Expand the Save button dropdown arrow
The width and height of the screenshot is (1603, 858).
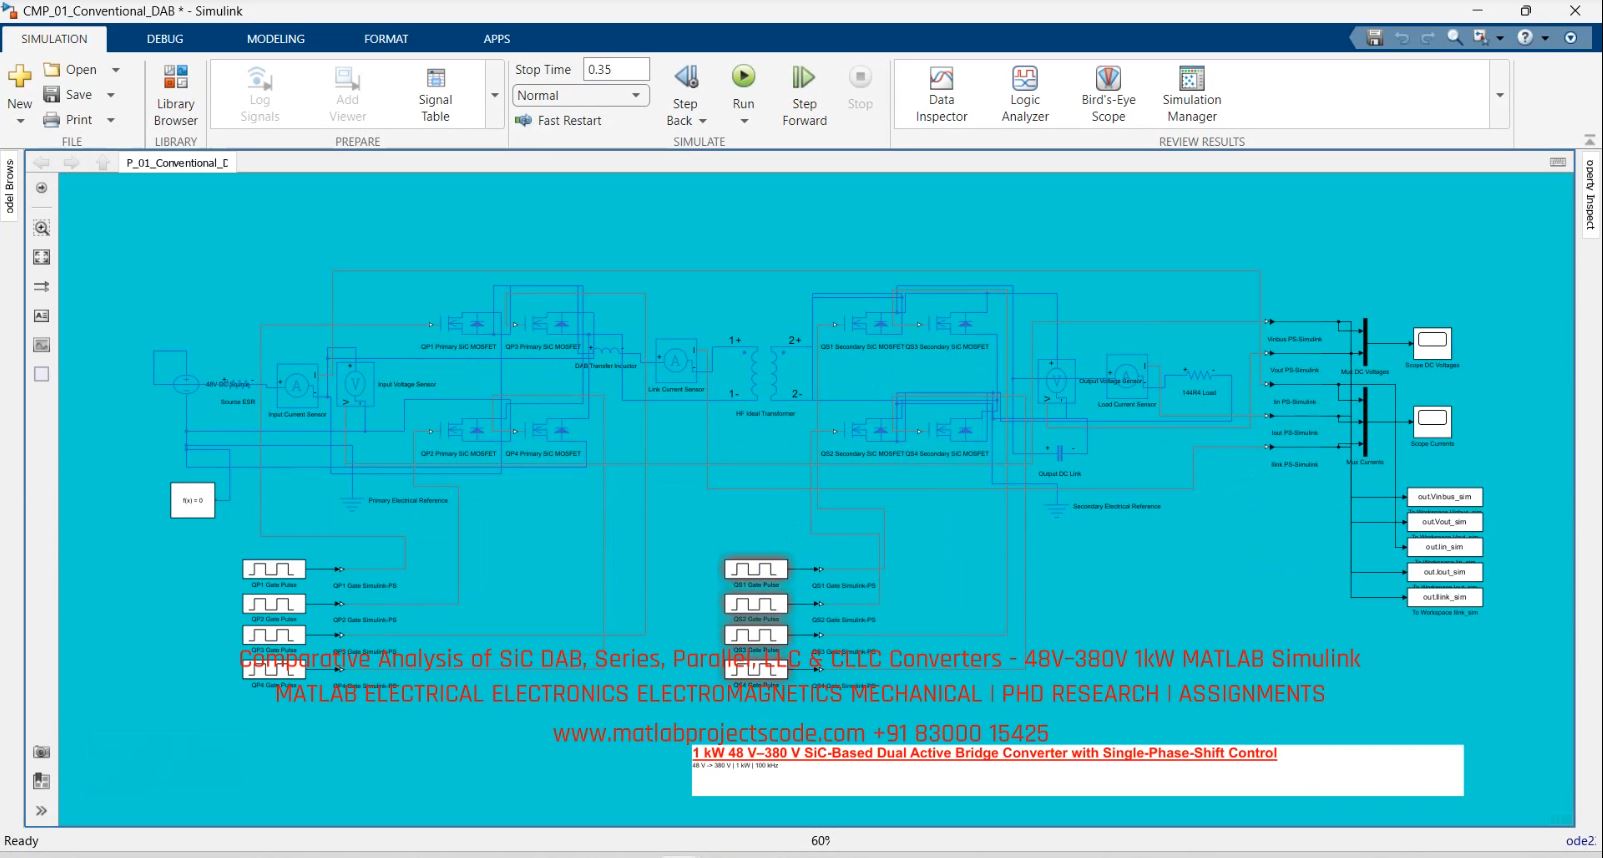[111, 95]
